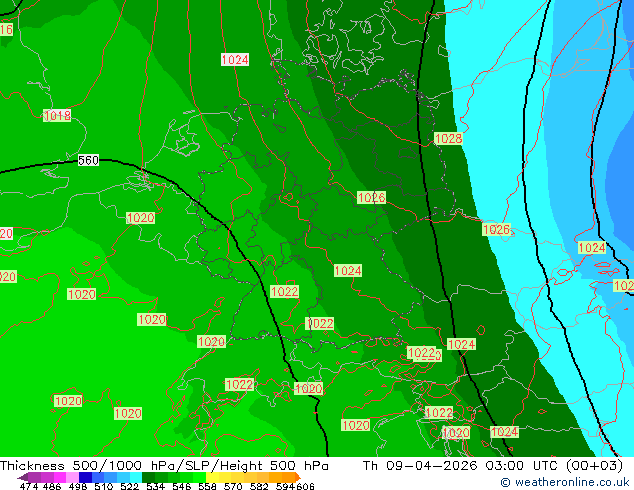Click legend value '498'

click(78, 486)
